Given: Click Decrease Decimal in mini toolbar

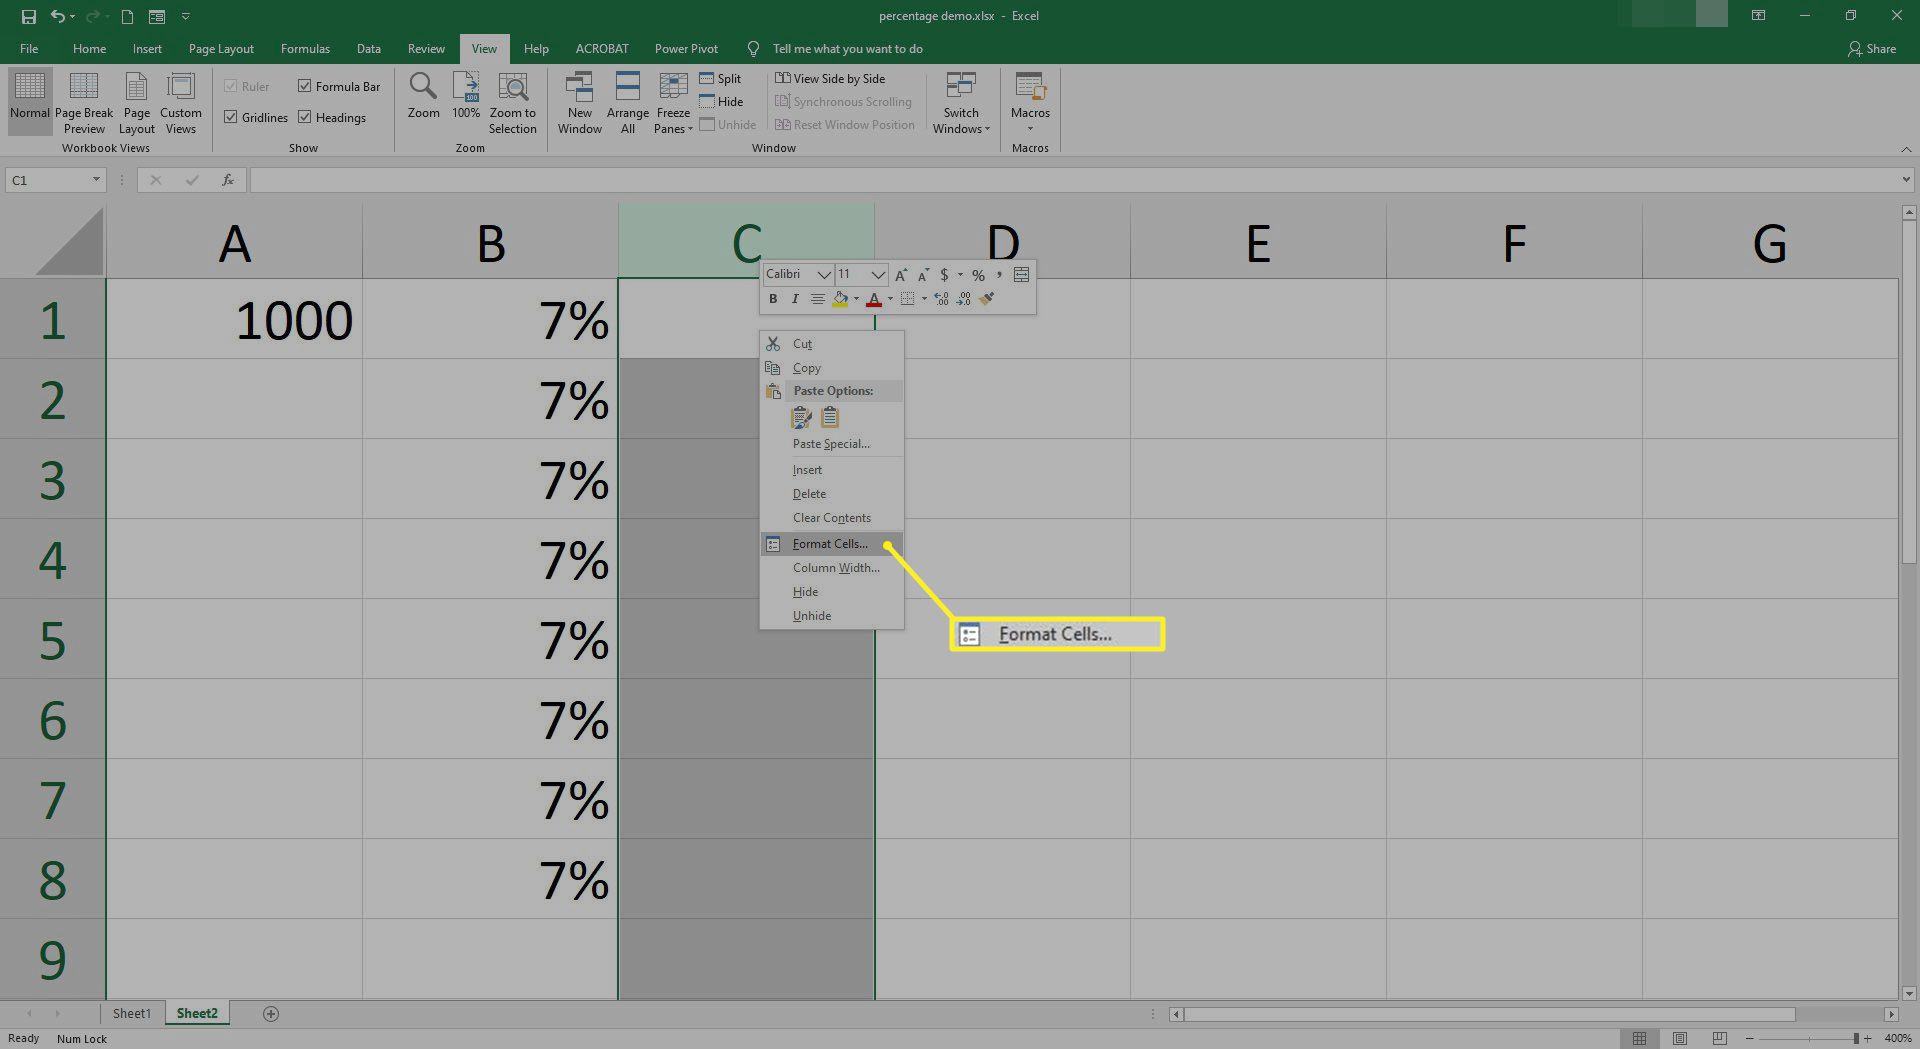Looking at the screenshot, I should point(963,299).
